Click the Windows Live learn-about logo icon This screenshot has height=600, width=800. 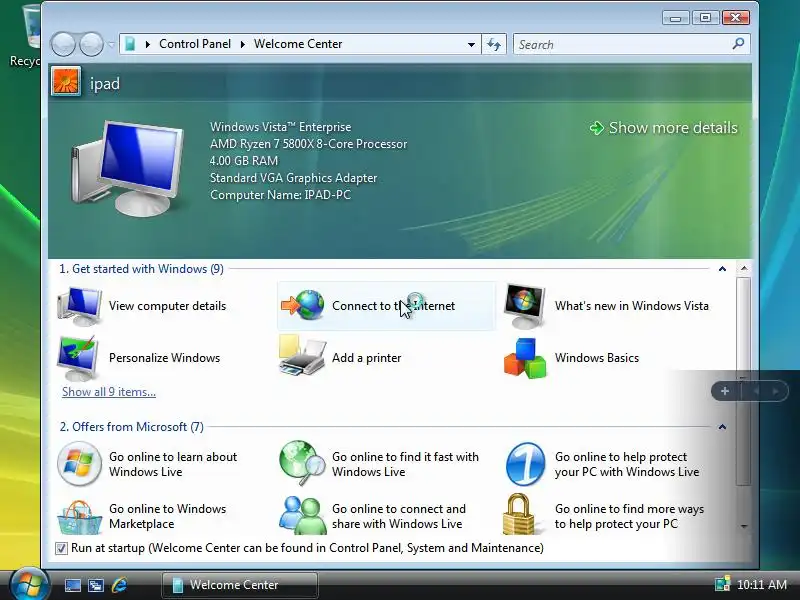point(79,464)
